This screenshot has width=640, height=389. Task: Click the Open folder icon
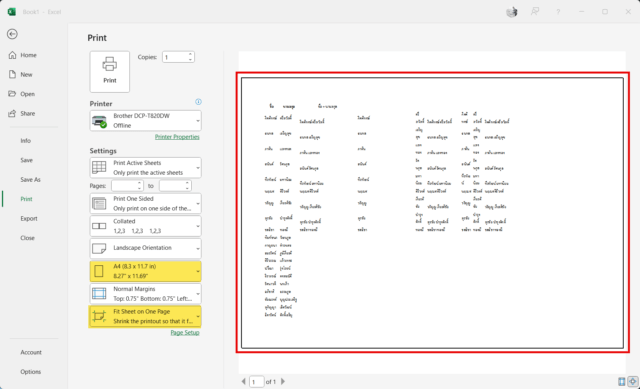point(12,94)
